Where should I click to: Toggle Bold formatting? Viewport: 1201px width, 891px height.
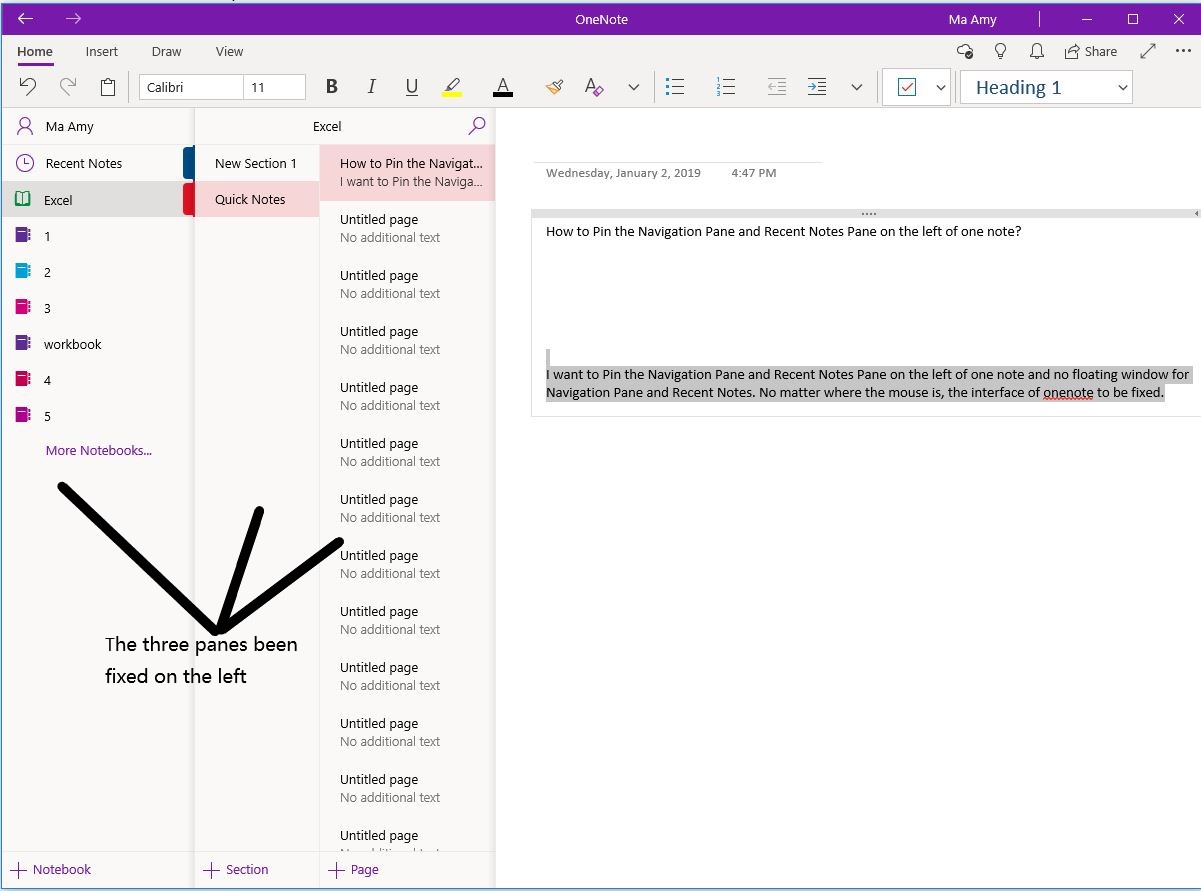332,87
